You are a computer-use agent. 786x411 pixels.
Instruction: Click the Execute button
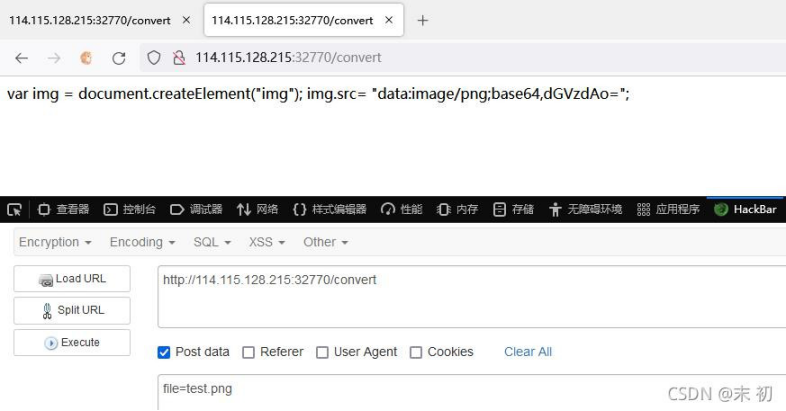tap(72, 343)
